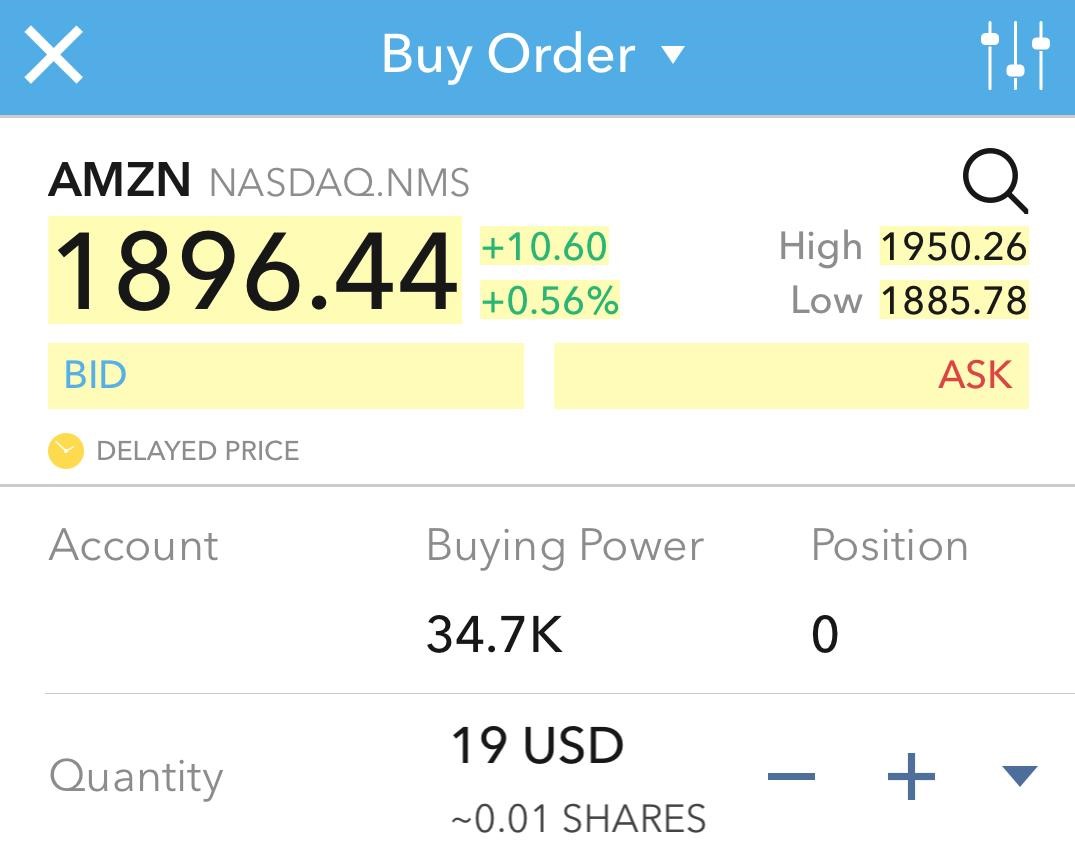Tap the 1896.44 last price
The image size is (1075, 857).
(255, 271)
